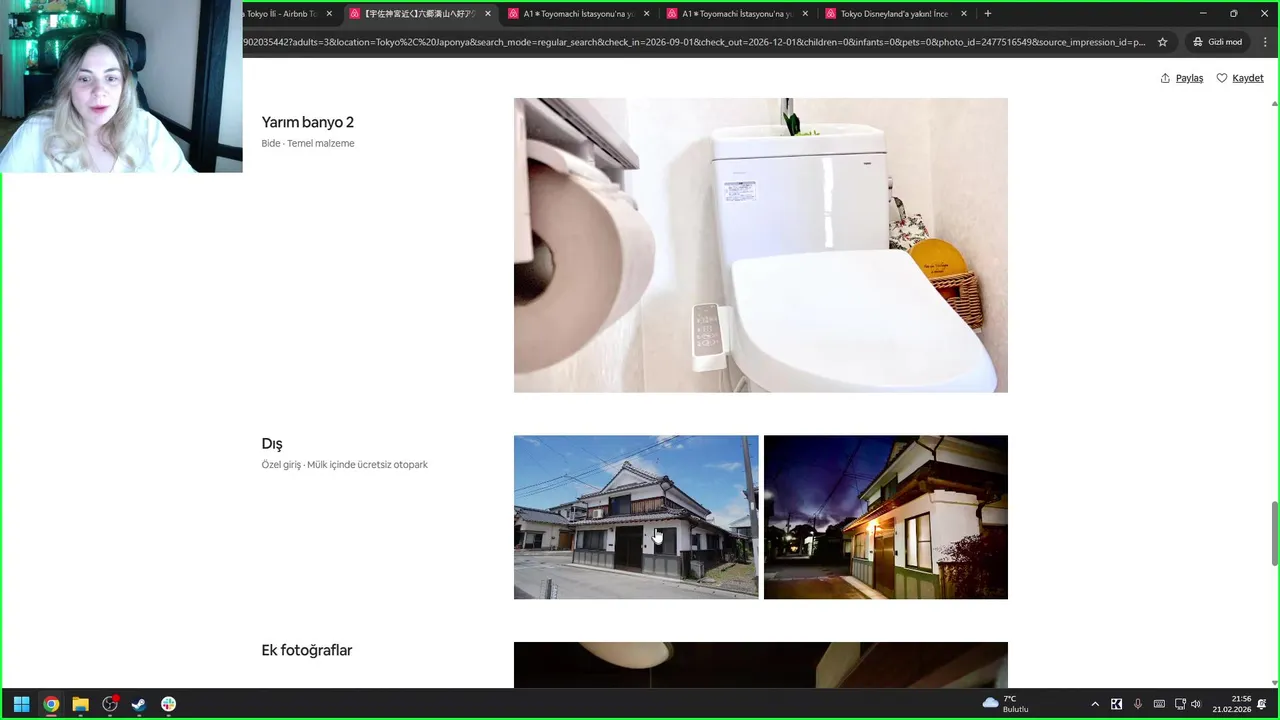Image resolution: width=1280 pixels, height=720 pixels.
Task: Save the listing with Kaydet
Action: pyautogui.click(x=1240, y=78)
